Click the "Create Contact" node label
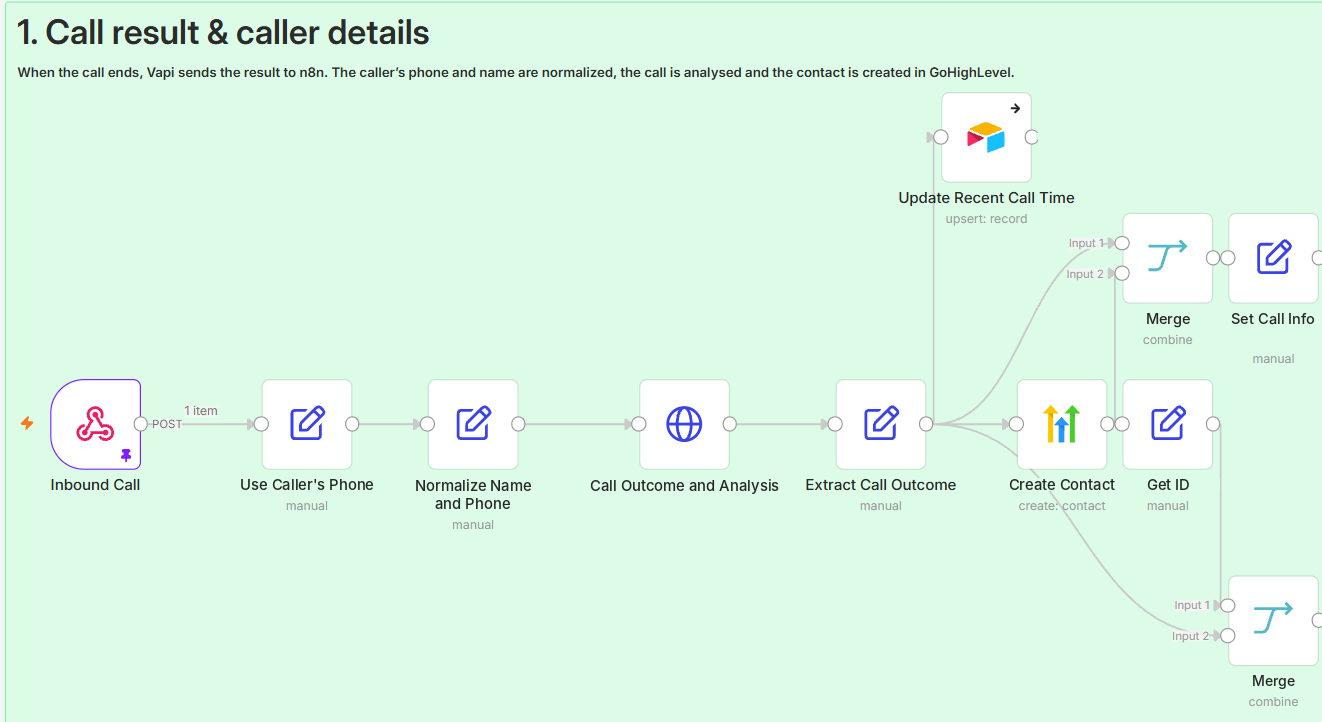1322x722 pixels. 1062,485
